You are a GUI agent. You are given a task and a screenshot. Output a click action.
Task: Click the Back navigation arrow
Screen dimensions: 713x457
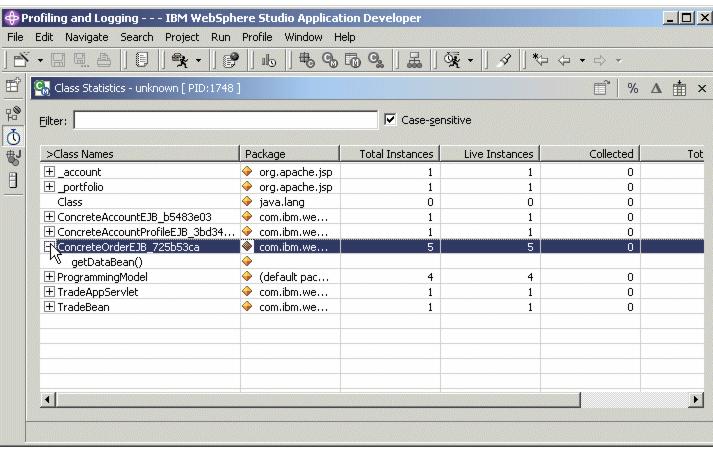(564, 60)
